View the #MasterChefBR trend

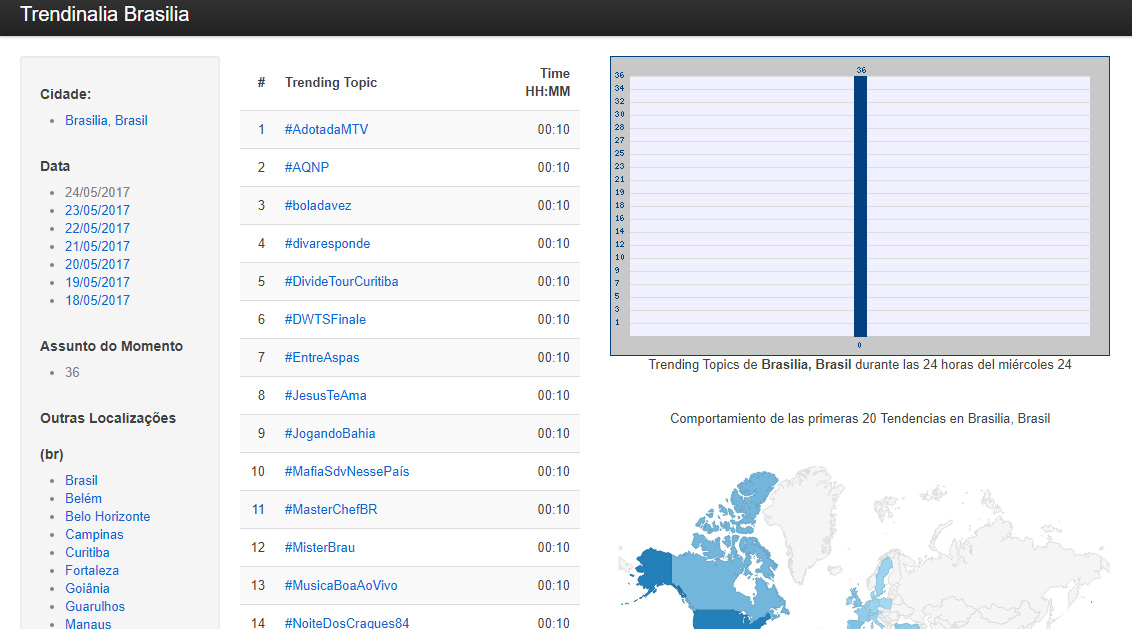[x=330, y=510]
